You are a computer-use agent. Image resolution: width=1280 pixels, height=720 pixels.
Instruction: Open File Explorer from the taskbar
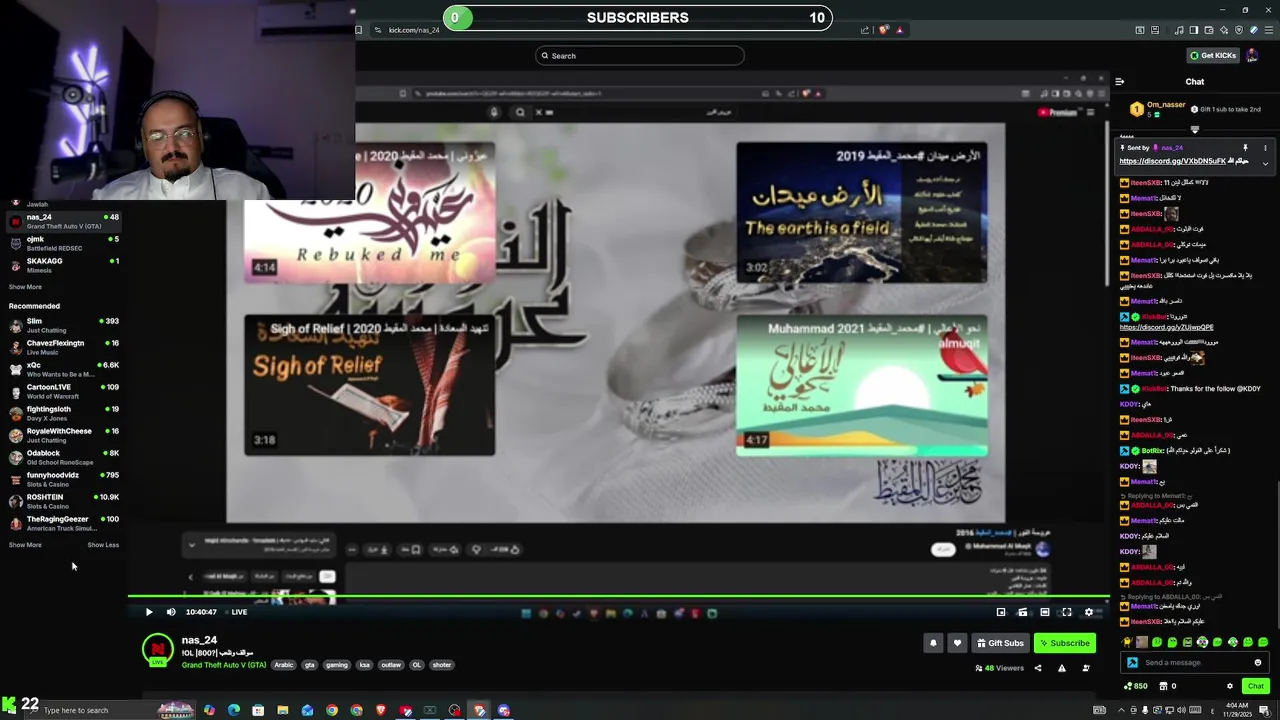283,710
